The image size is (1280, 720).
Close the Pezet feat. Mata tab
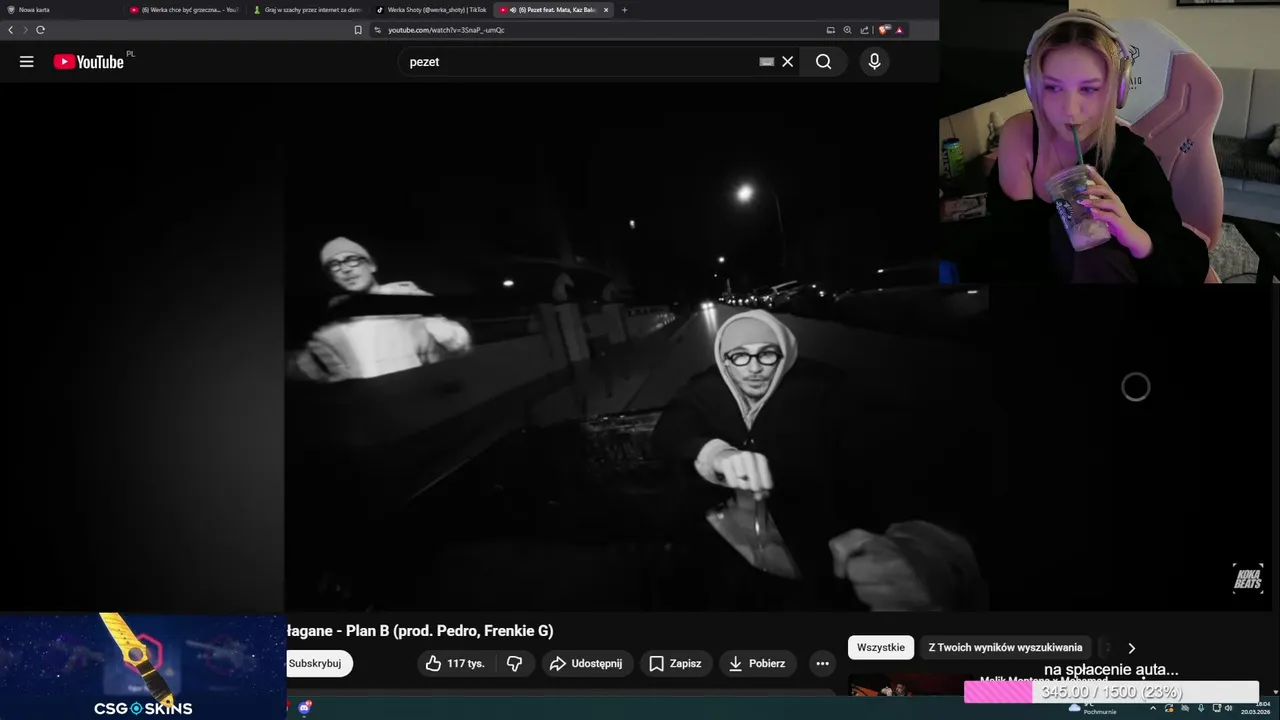coord(605,9)
